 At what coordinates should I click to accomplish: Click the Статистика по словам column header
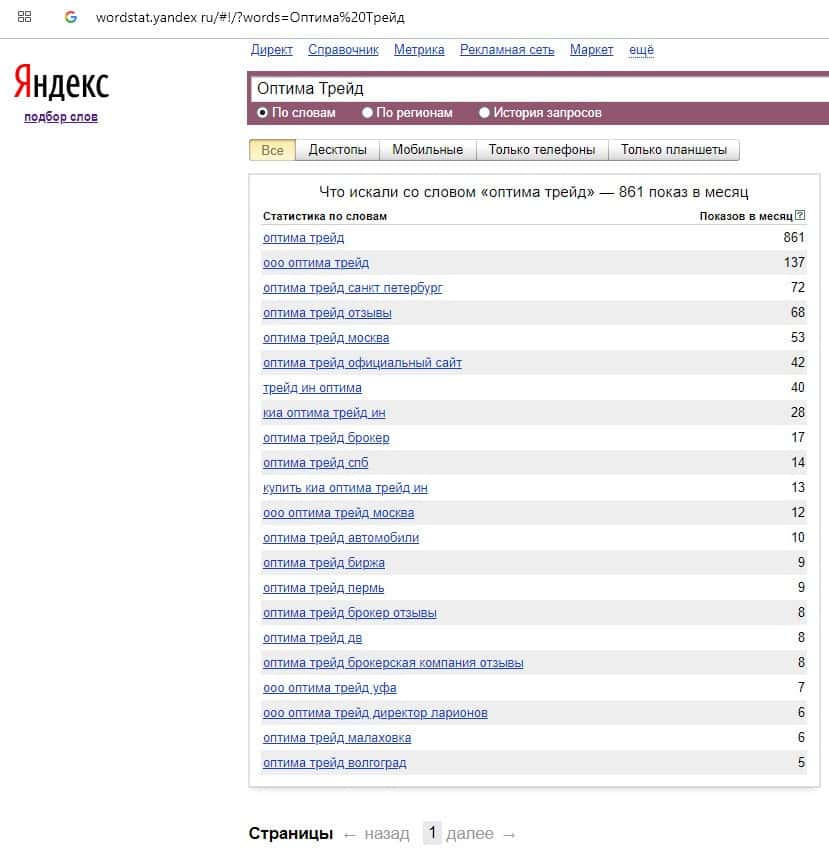pyautogui.click(x=325, y=216)
